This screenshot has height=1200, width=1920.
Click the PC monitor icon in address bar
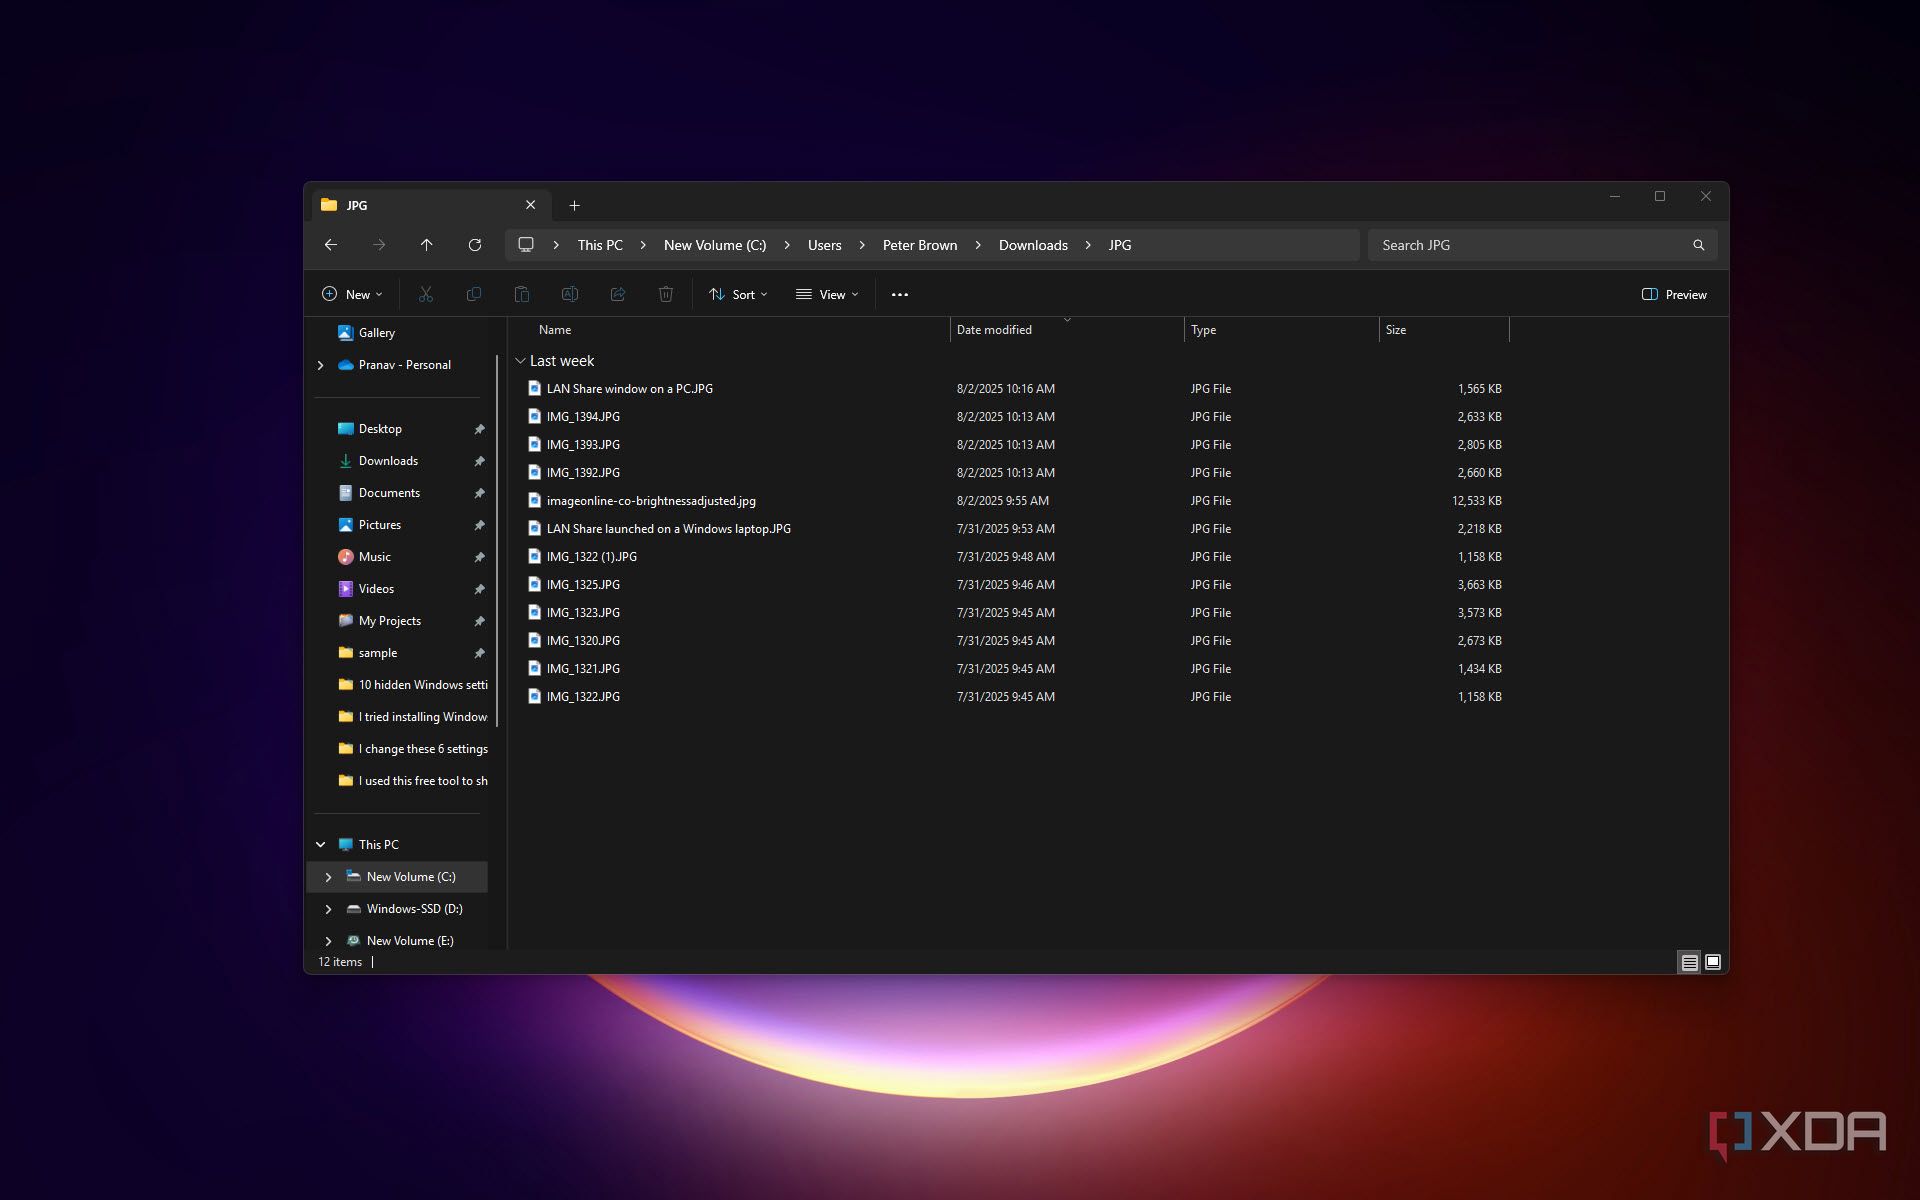(x=526, y=245)
